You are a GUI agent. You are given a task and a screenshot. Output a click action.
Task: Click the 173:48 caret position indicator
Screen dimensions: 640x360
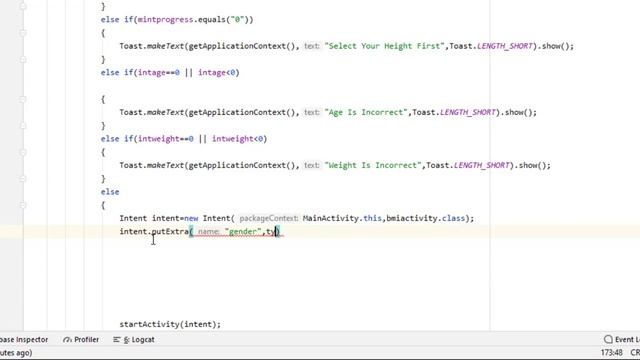pos(611,353)
